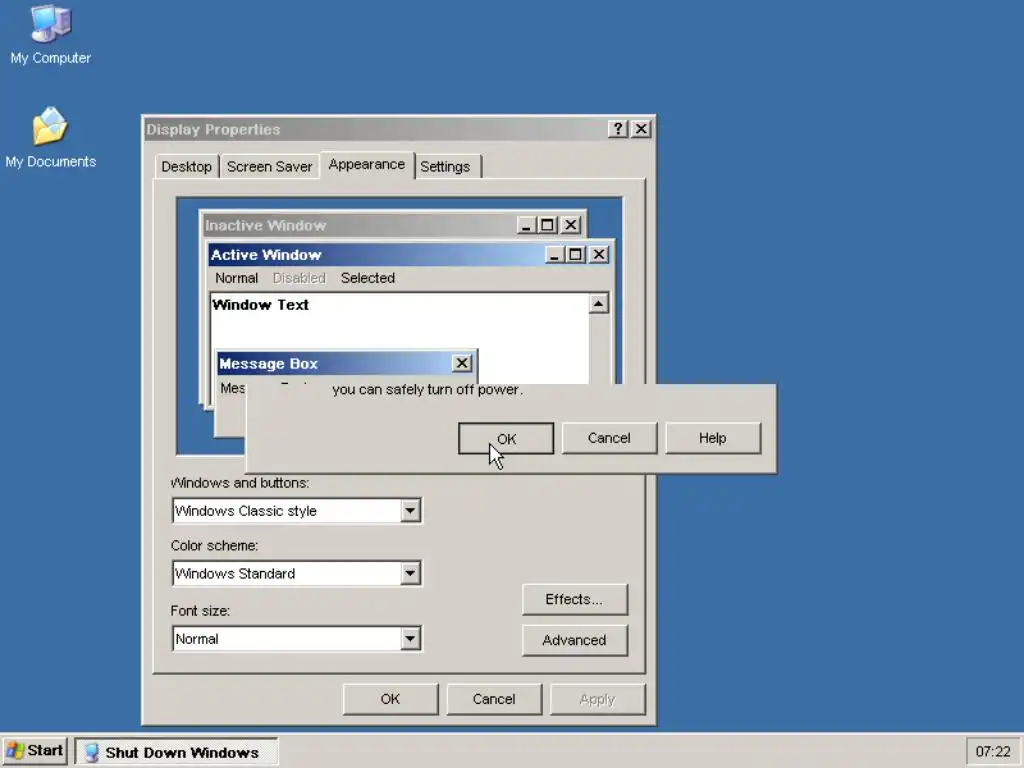The width and height of the screenshot is (1024, 768).
Task: Click Normal menu item in preview
Action: [x=236, y=278]
